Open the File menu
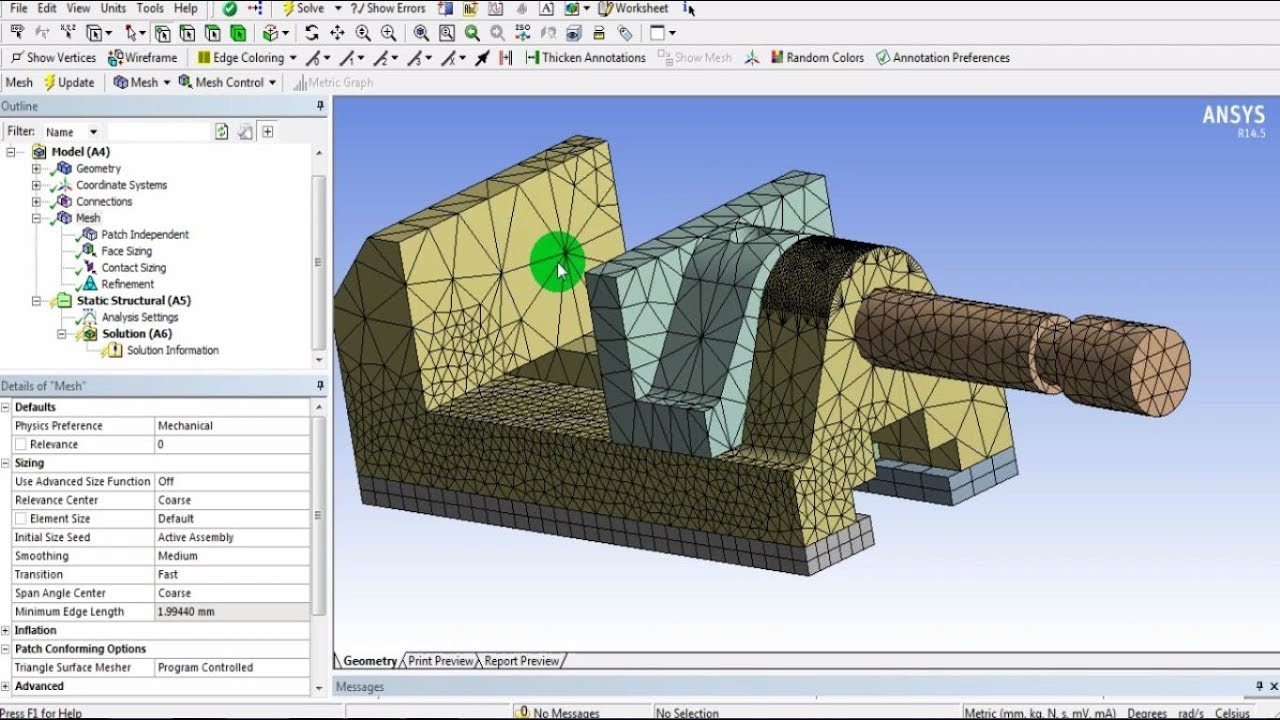The width and height of the screenshot is (1280, 720). tap(18, 8)
